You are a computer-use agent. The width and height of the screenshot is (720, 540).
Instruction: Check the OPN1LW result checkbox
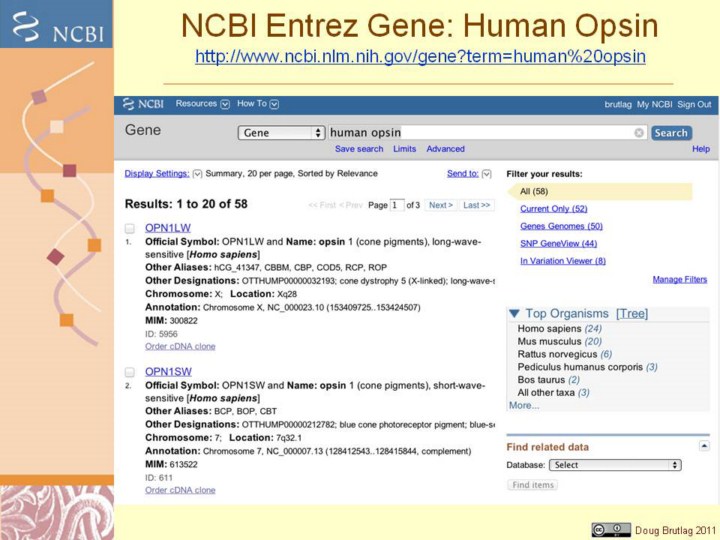(130, 228)
